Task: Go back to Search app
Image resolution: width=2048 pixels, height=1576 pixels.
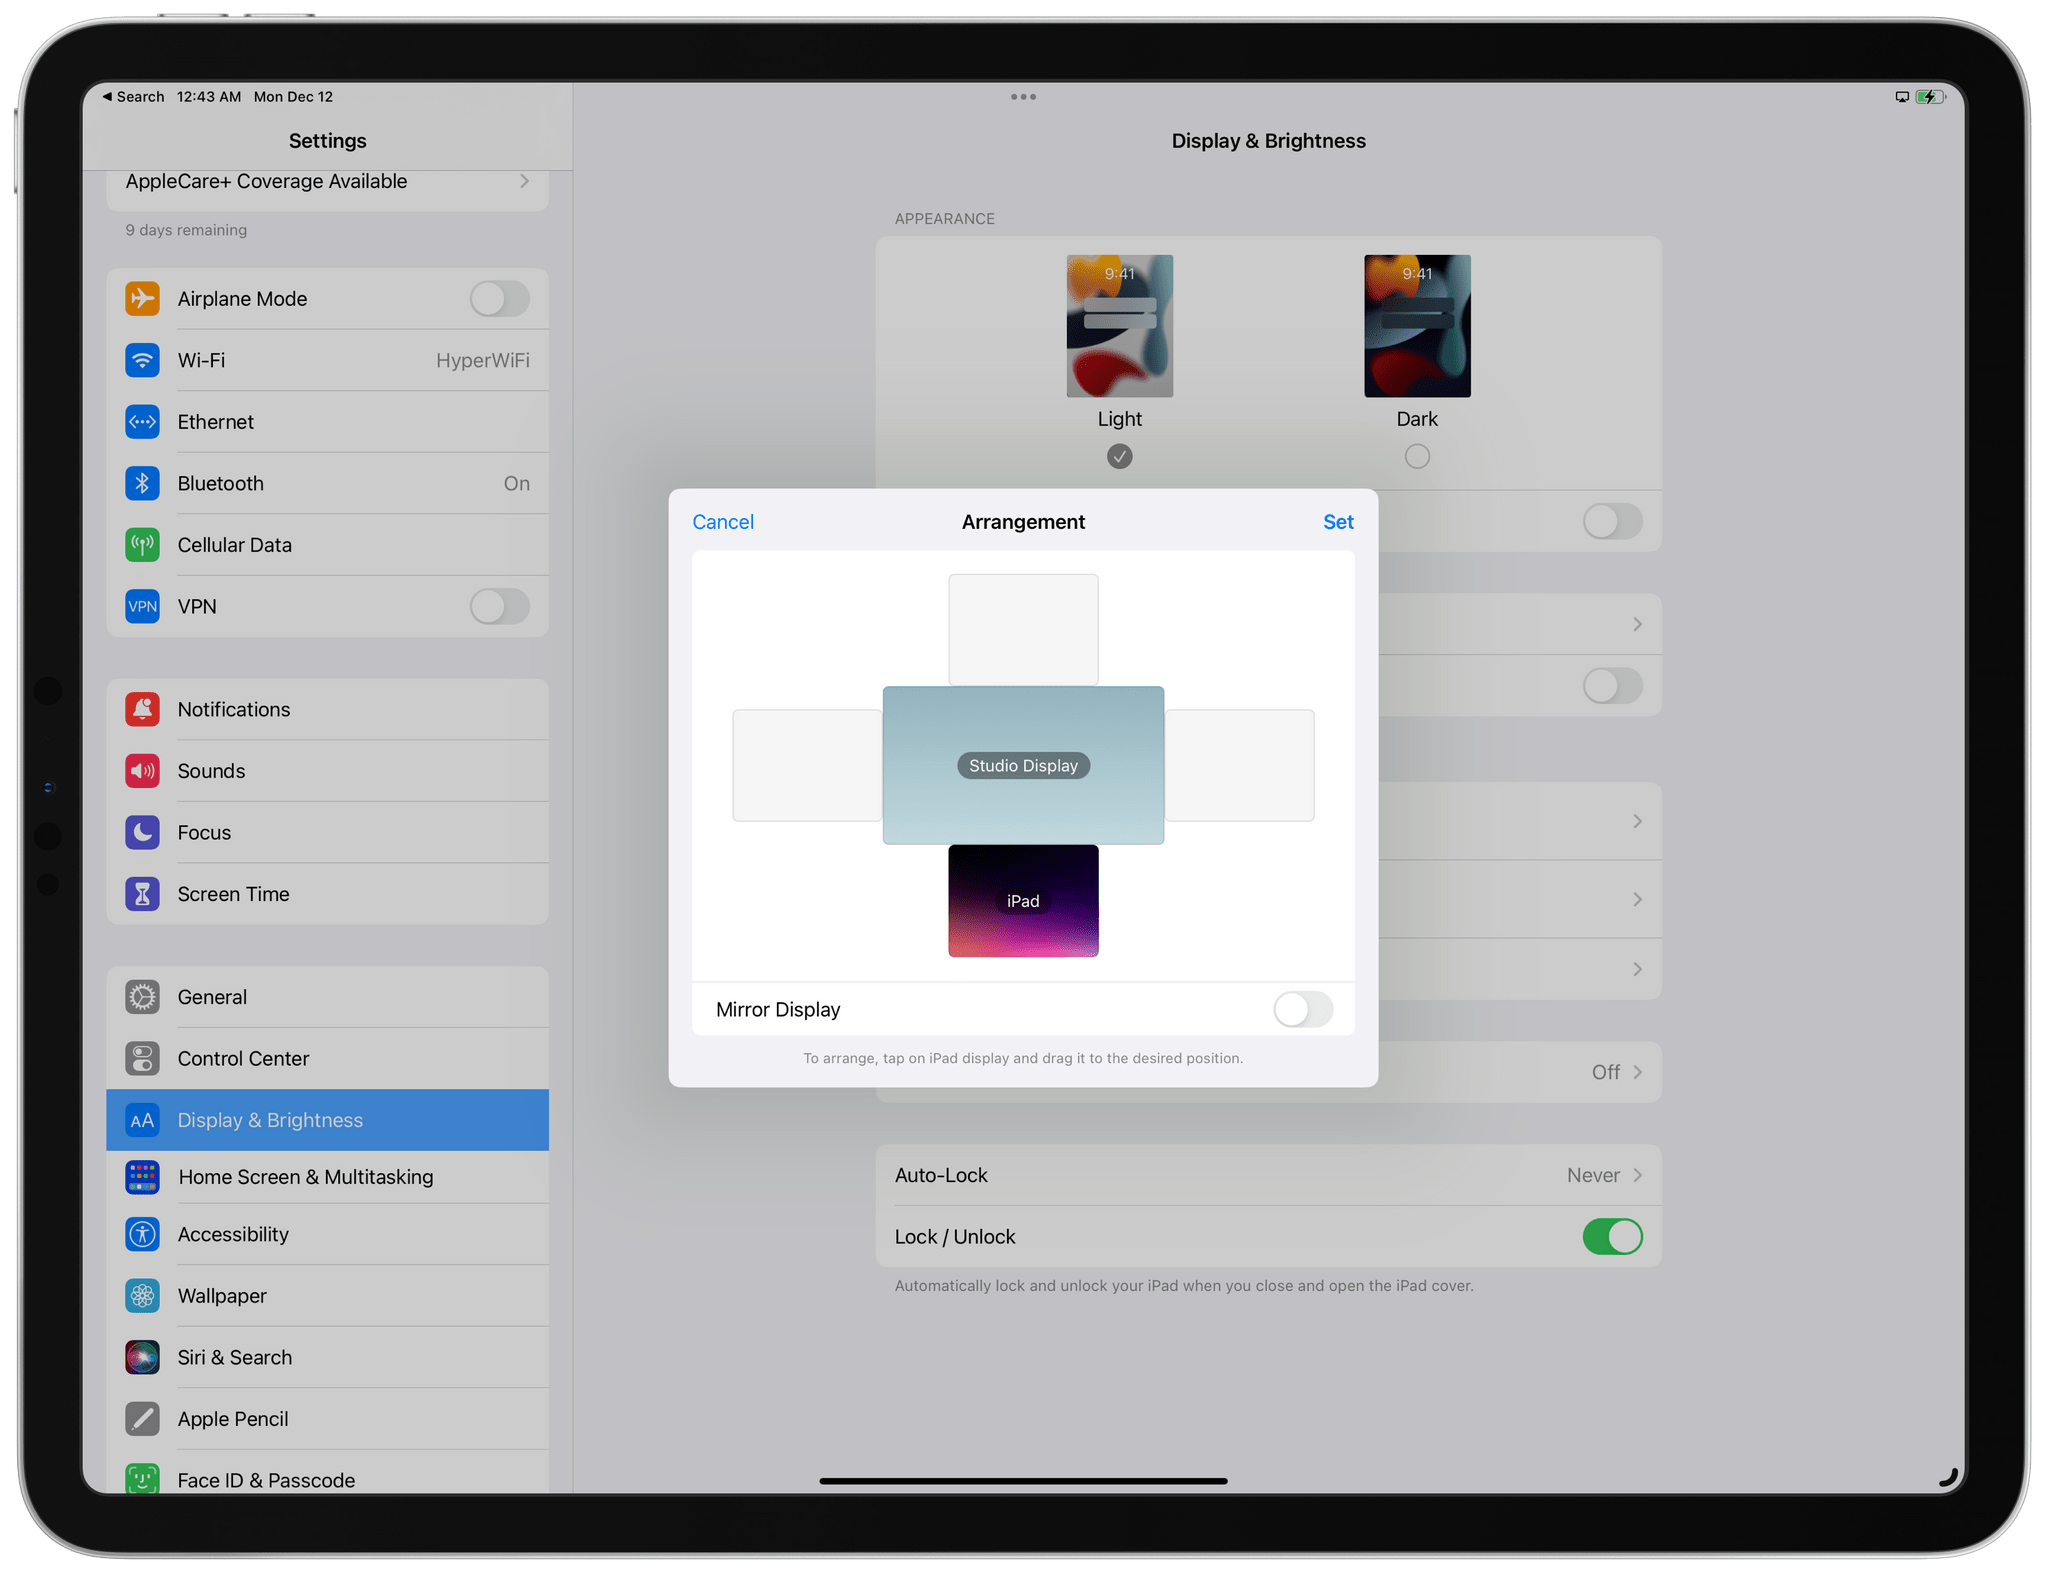Action: [x=133, y=97]
